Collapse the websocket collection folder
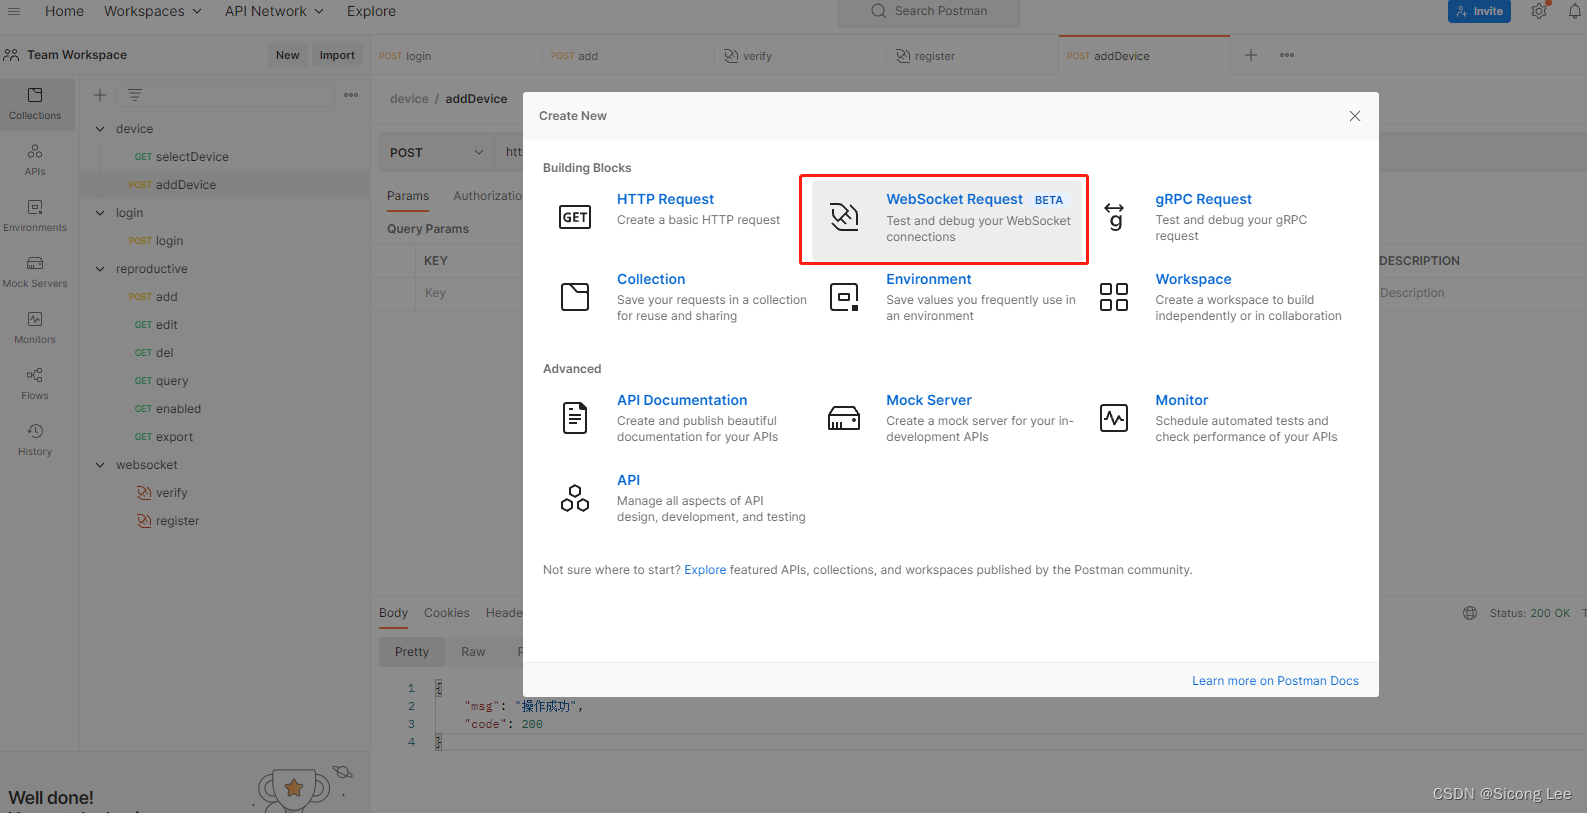1587x813 pixels. (x=100, y=465)
